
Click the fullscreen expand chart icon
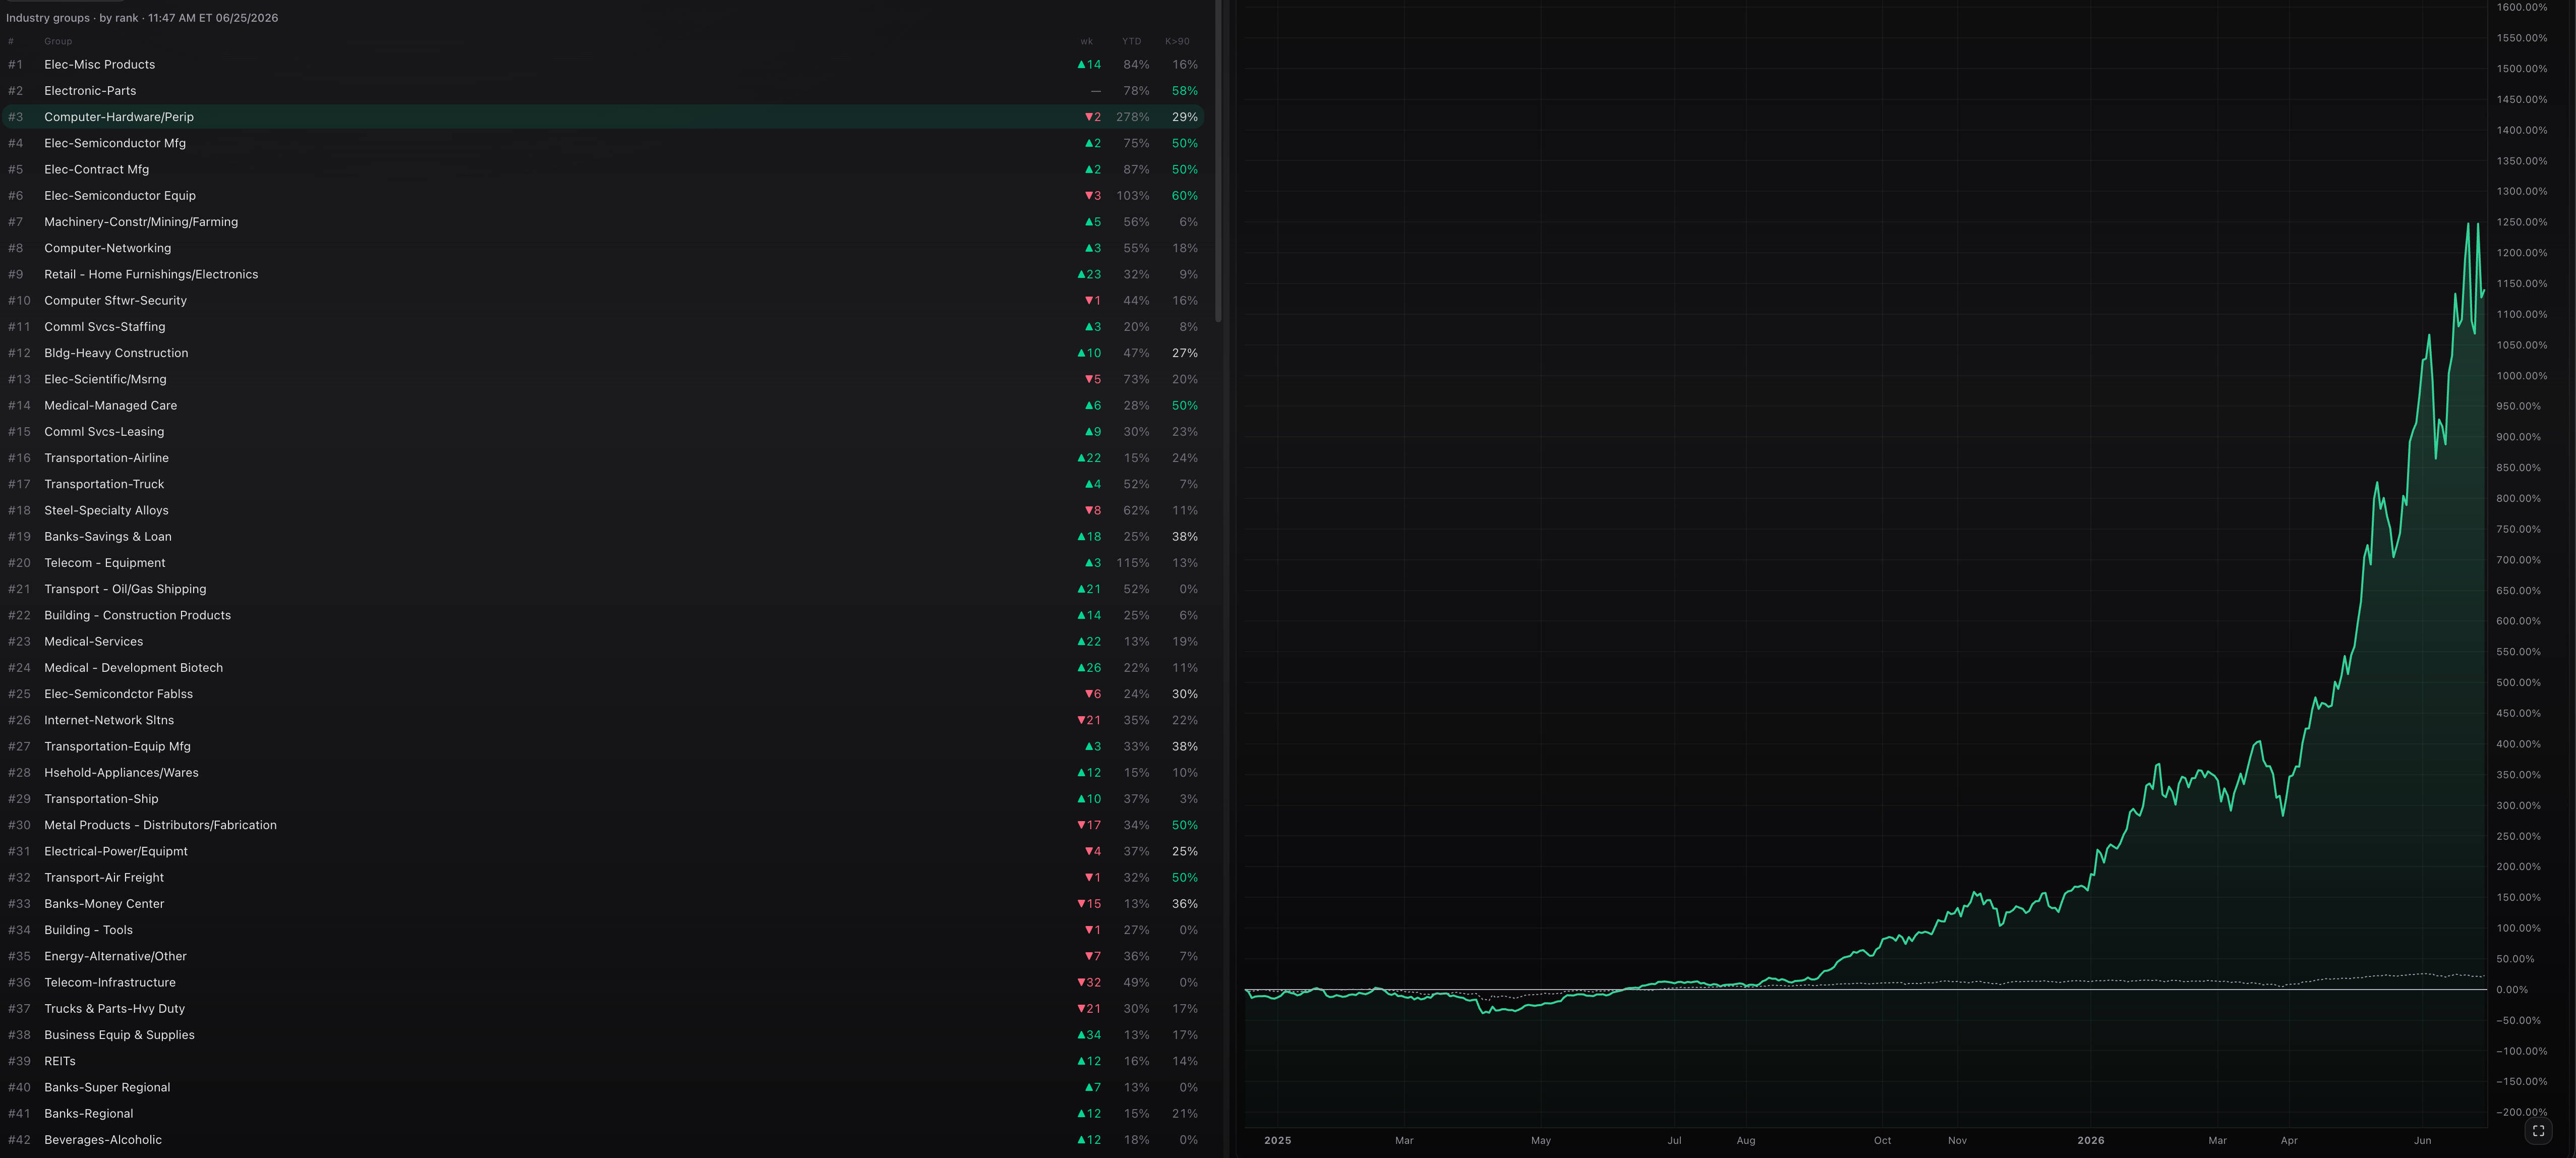pyautogui.click(x=2538, y=1131)
